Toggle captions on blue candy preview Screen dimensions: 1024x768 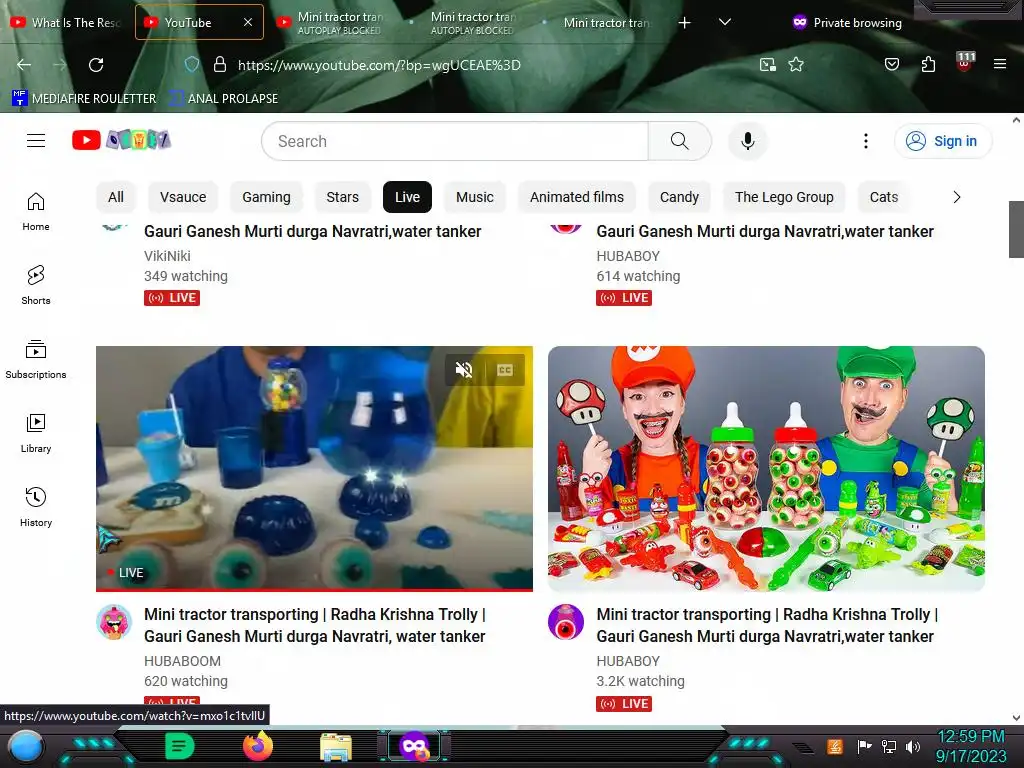click(505, 370)
